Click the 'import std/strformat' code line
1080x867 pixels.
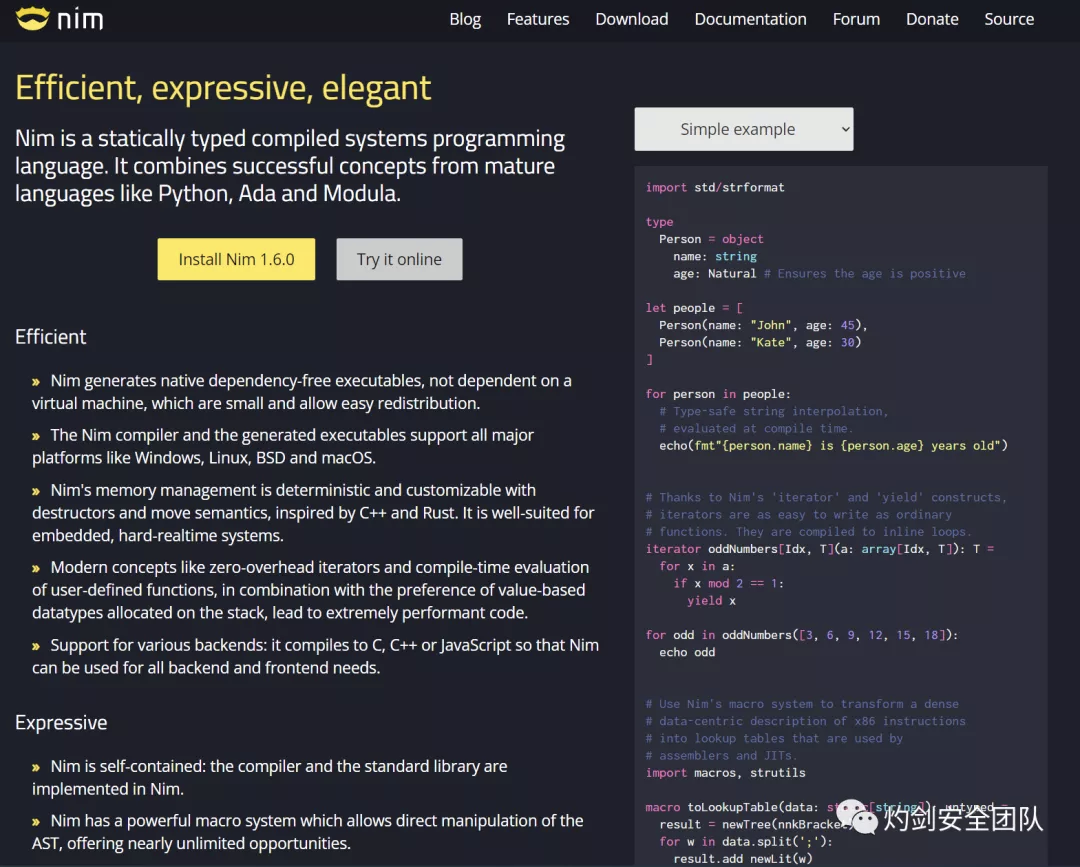pos(715,187)
